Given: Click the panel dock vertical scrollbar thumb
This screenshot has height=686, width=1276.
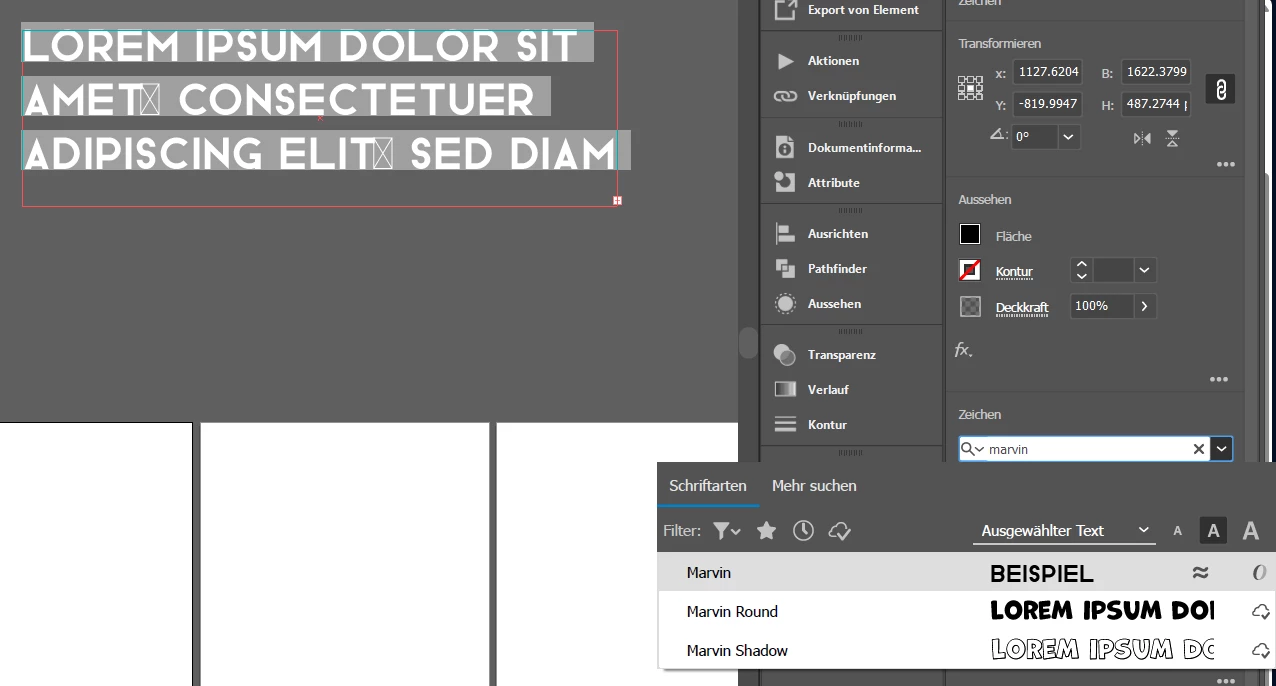Looking at the screenshot, I should tap(748, 342).
